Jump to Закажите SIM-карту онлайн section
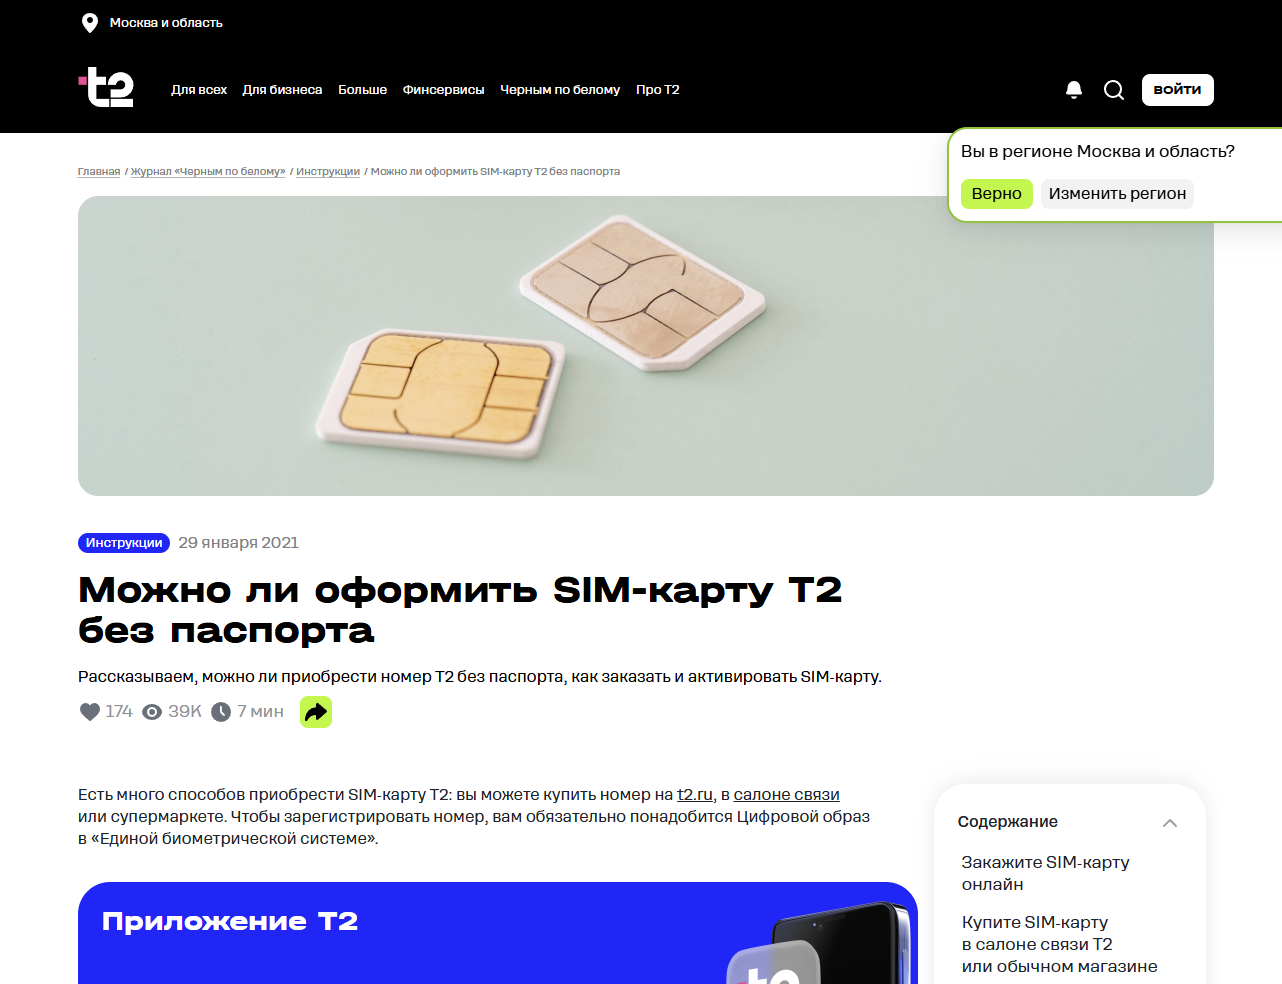 tap(1045, 873)
